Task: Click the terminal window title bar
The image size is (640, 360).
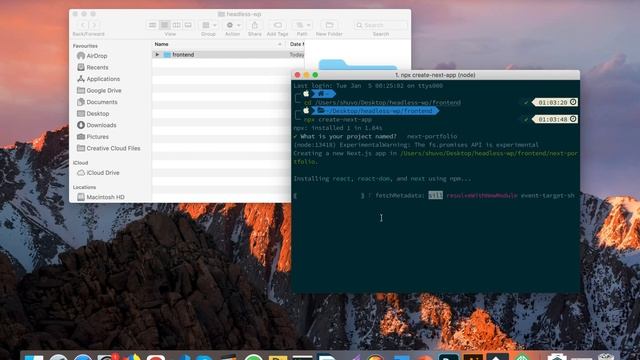Action: [435, 75]
